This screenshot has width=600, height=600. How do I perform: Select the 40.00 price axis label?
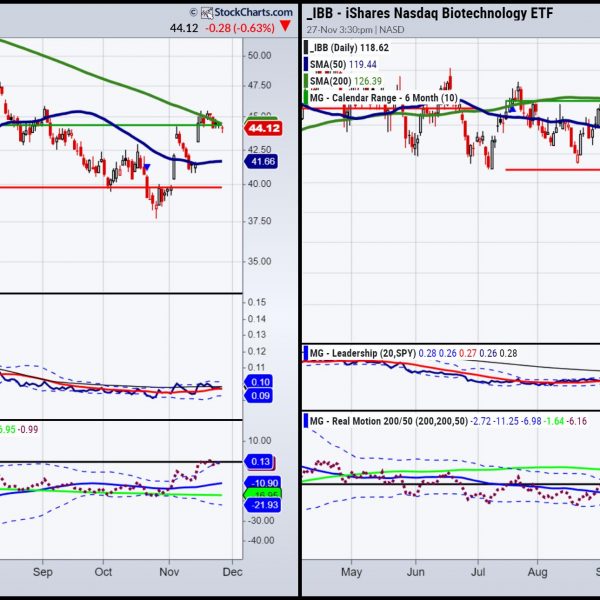(x=259, y=184)
